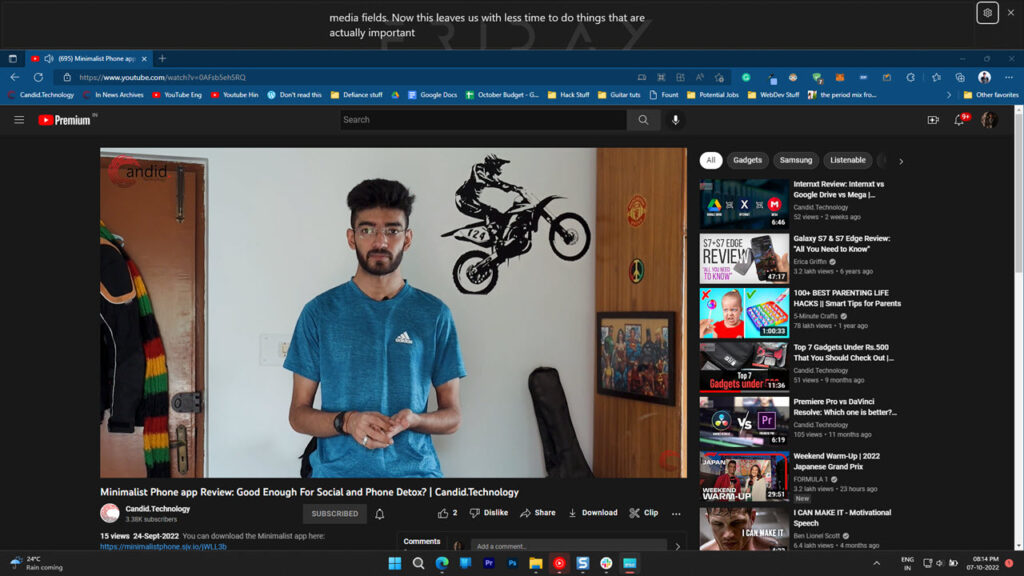This screenshot has width=1024, height=576.
Task: Open the YouTube account avatar menu
Action: click(989, 120)
